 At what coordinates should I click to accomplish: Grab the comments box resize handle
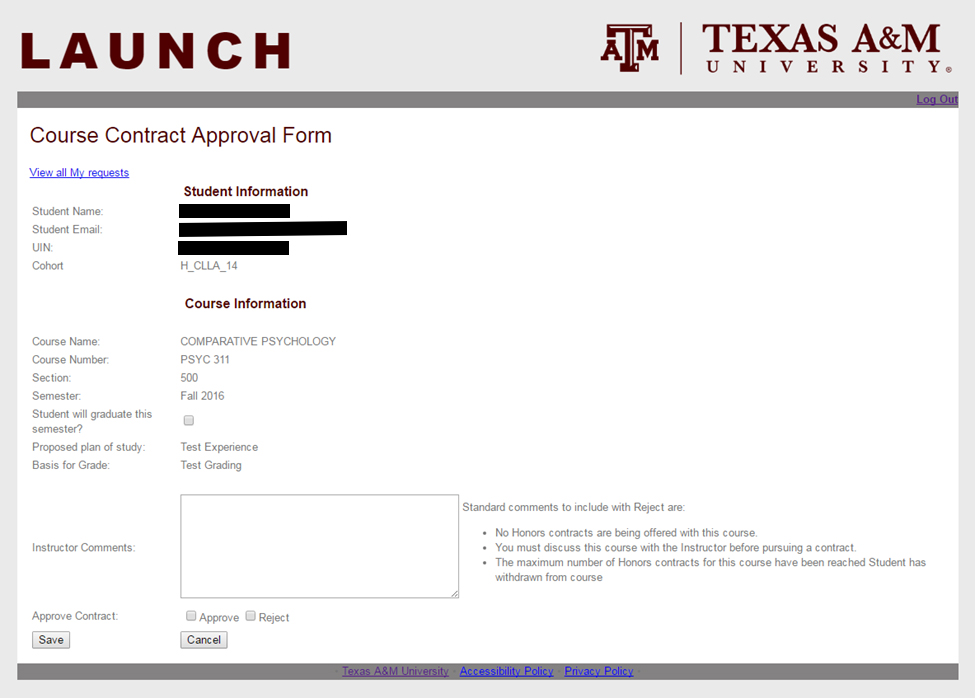pyautogui.click(x=455, y=594)
